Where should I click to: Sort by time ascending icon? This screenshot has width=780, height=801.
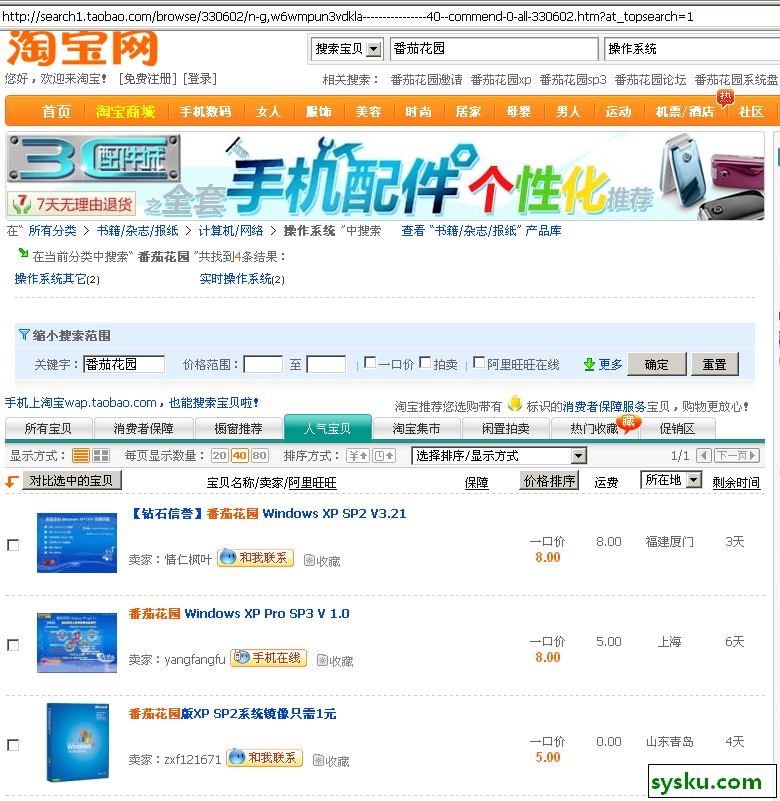[384, 455]
